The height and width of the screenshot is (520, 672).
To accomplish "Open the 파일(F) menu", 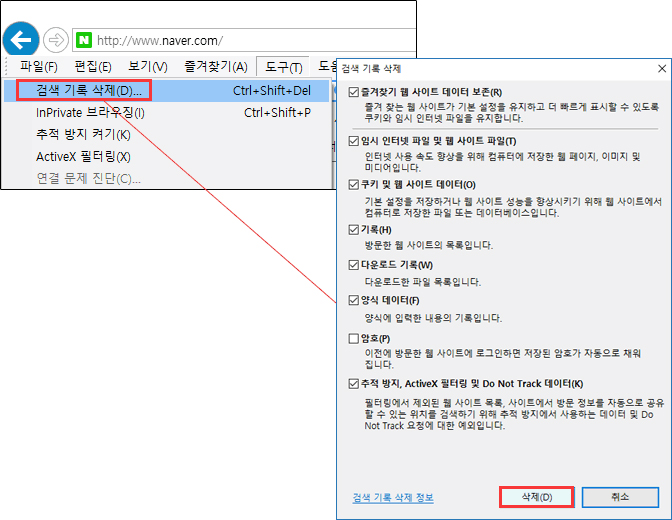I will (x=38, y=67).
